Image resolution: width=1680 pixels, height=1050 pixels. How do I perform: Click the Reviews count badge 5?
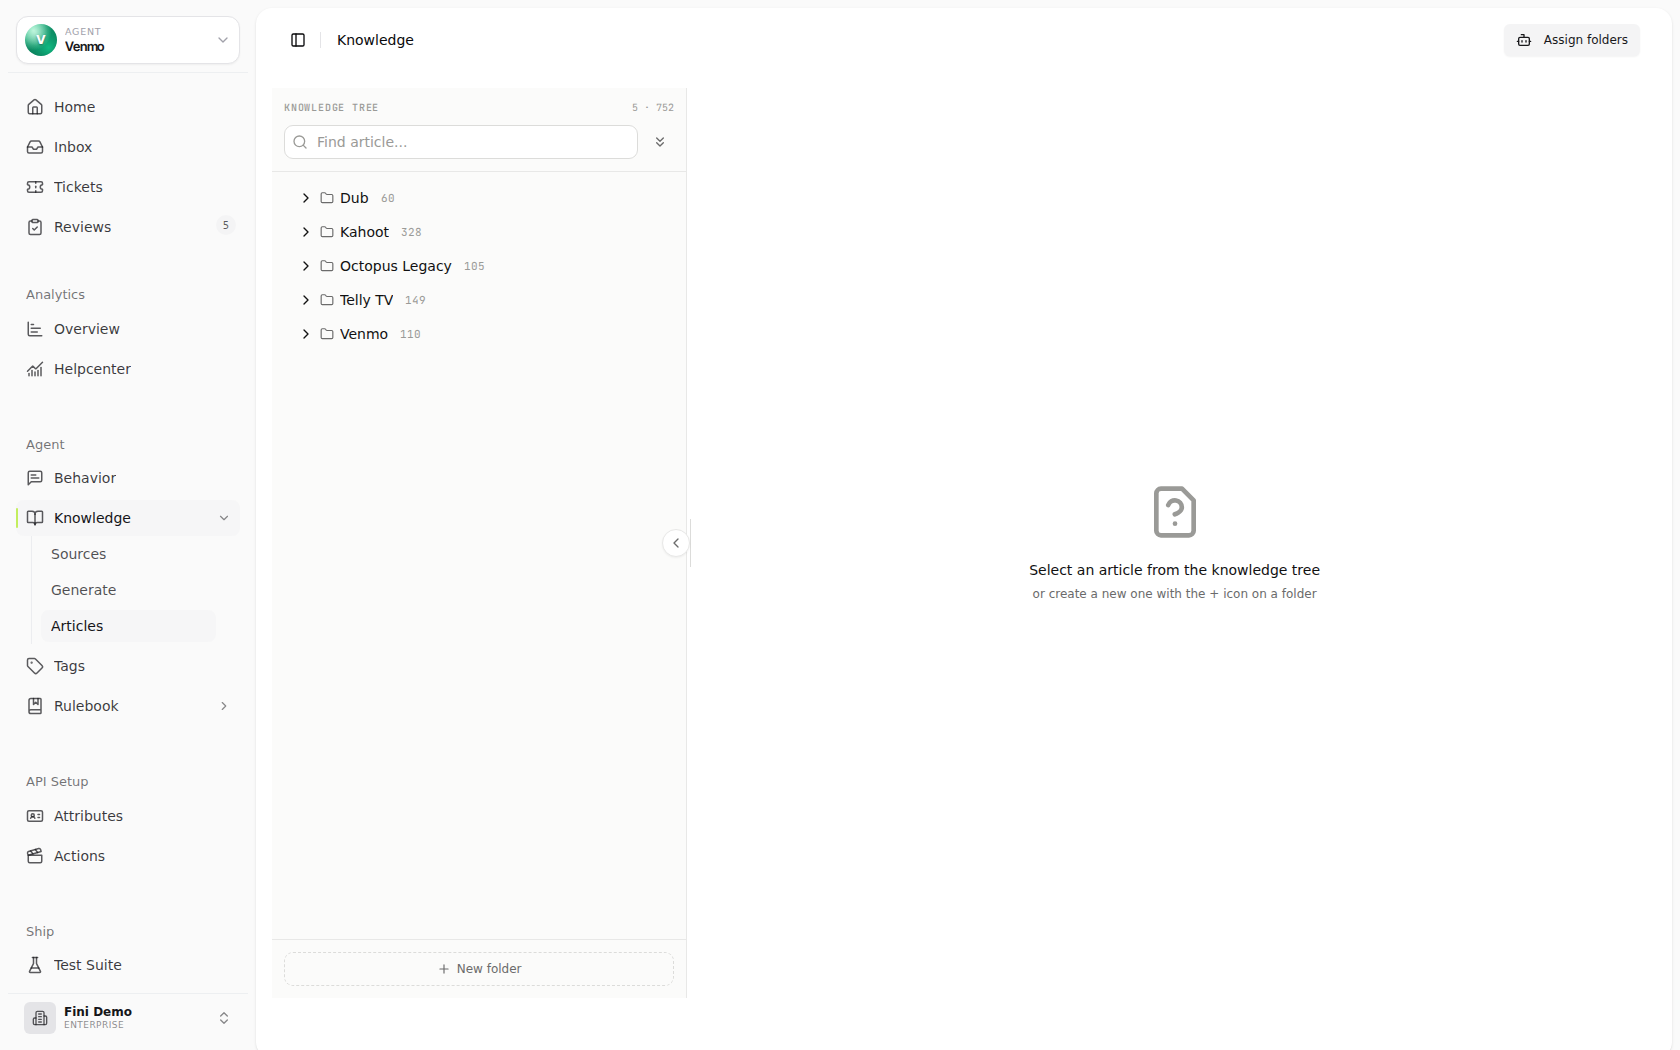point(226,226)
